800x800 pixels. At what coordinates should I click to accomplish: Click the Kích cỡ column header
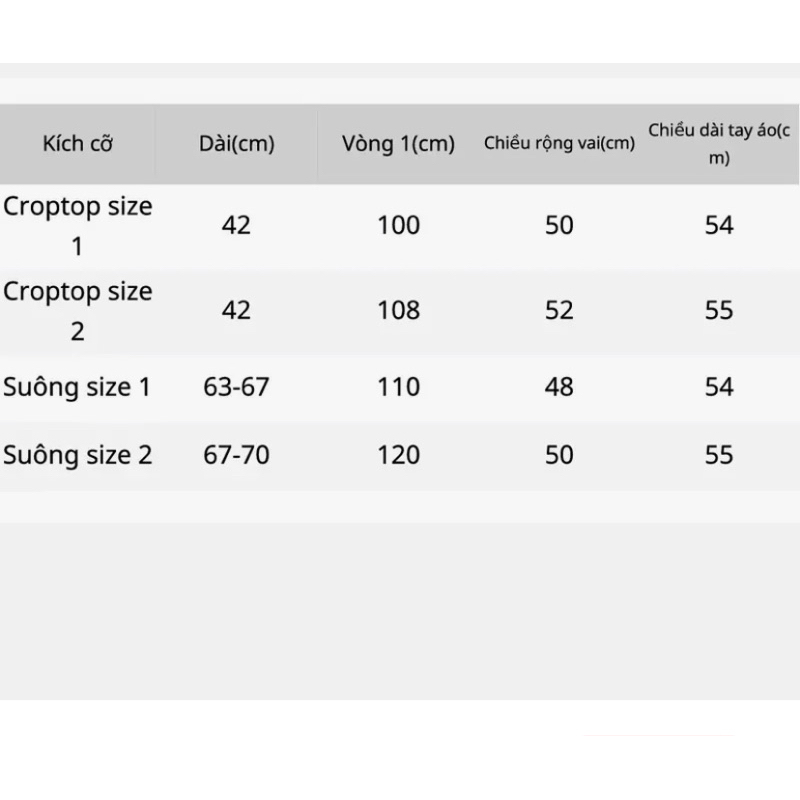click(x=78, y=144)
